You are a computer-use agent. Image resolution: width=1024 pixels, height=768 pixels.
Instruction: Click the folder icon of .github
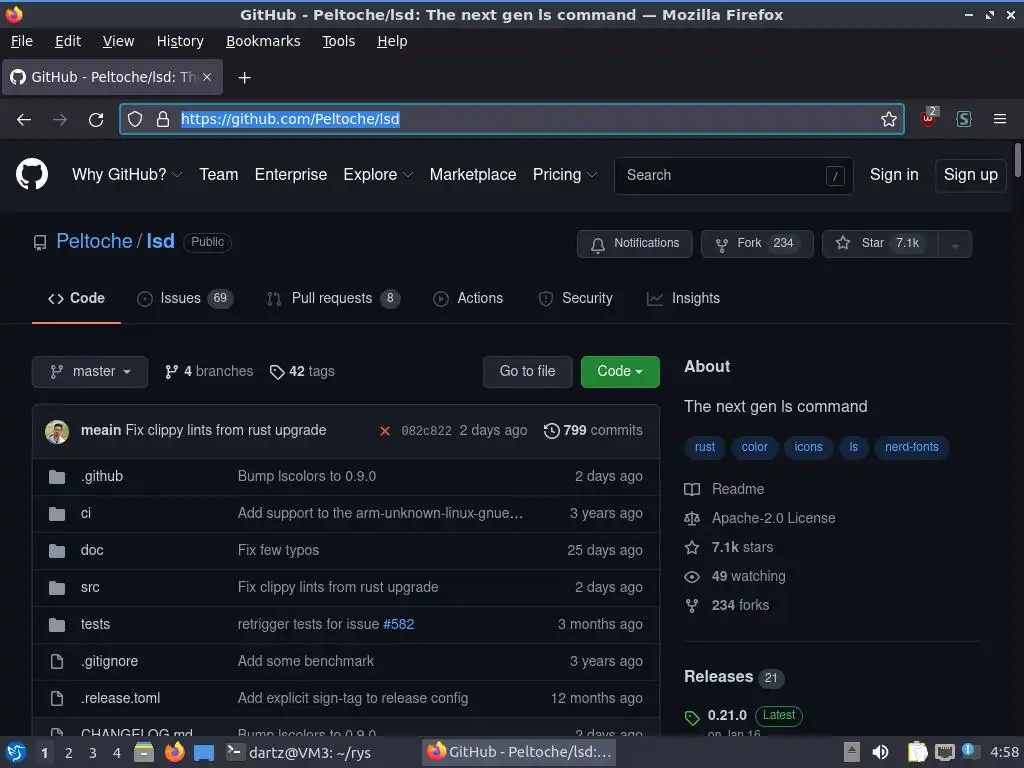click(57, 477)
